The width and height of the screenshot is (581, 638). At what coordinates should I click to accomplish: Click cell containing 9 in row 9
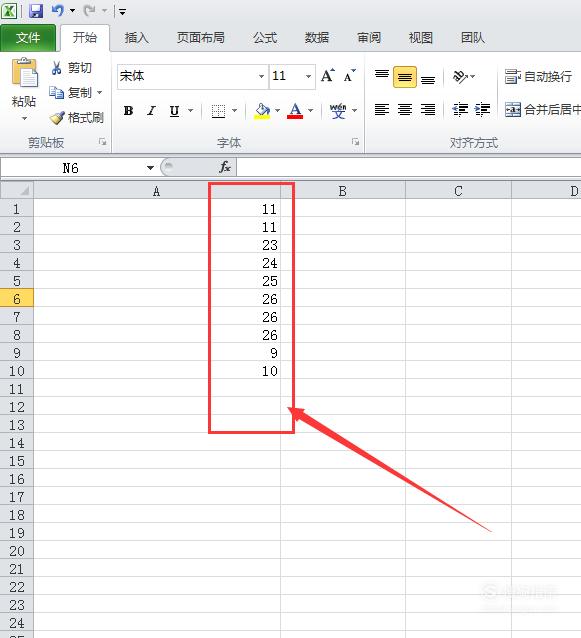click(x=157, y=353)
